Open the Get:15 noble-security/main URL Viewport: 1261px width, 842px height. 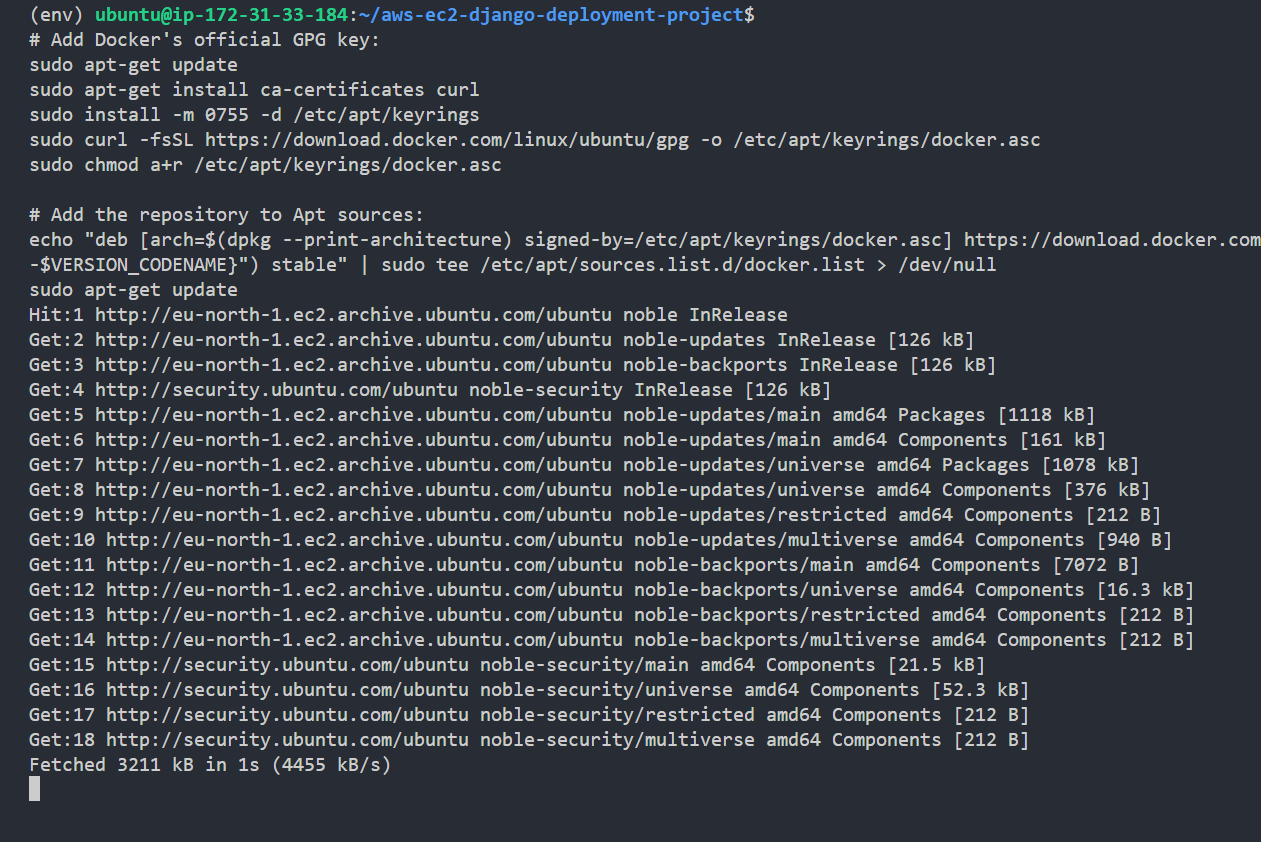point(287,665)
